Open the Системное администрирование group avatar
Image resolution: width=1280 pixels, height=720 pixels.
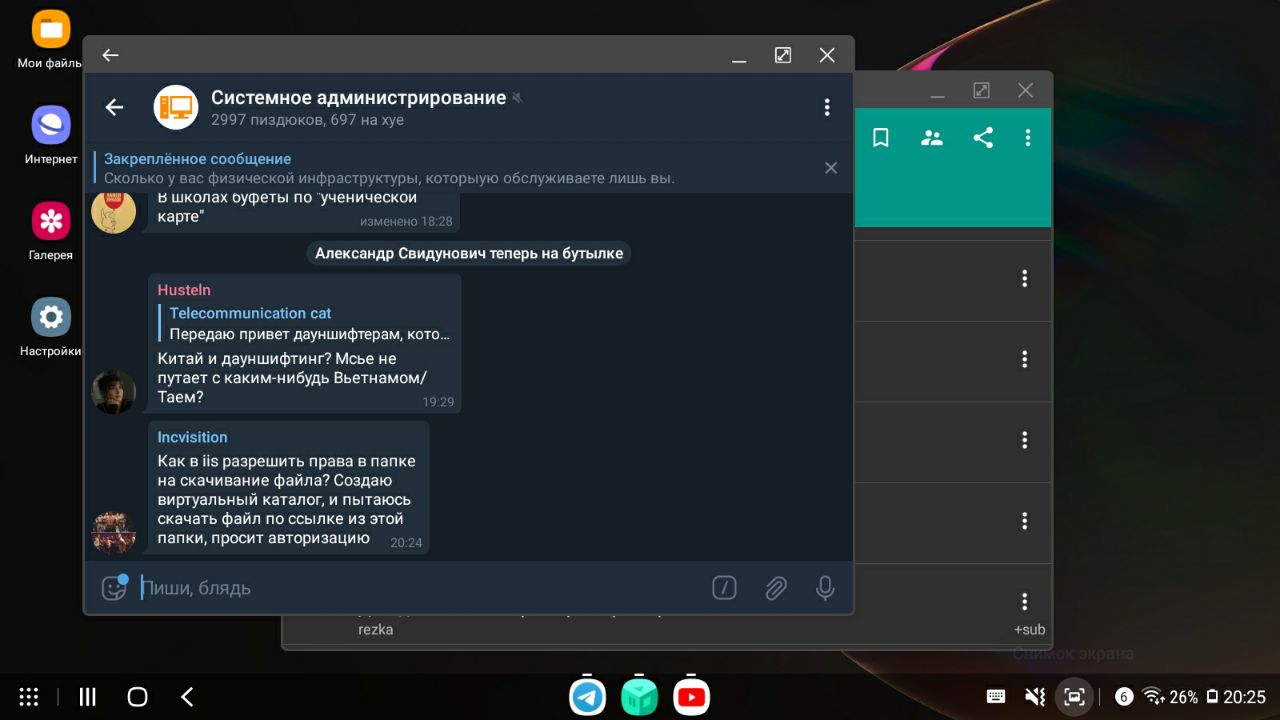pyautogui.click(x=176, y=107)
